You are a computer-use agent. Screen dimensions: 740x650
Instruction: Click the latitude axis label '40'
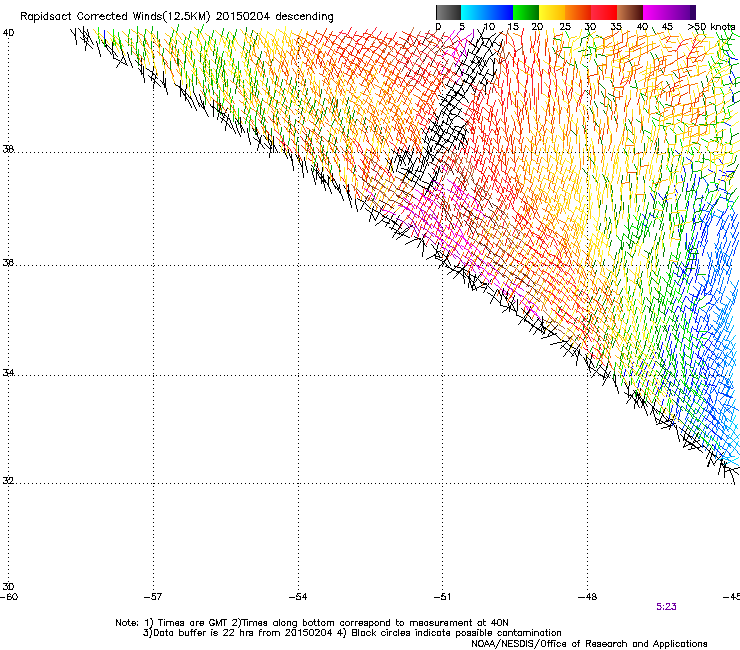coord(8,33)
